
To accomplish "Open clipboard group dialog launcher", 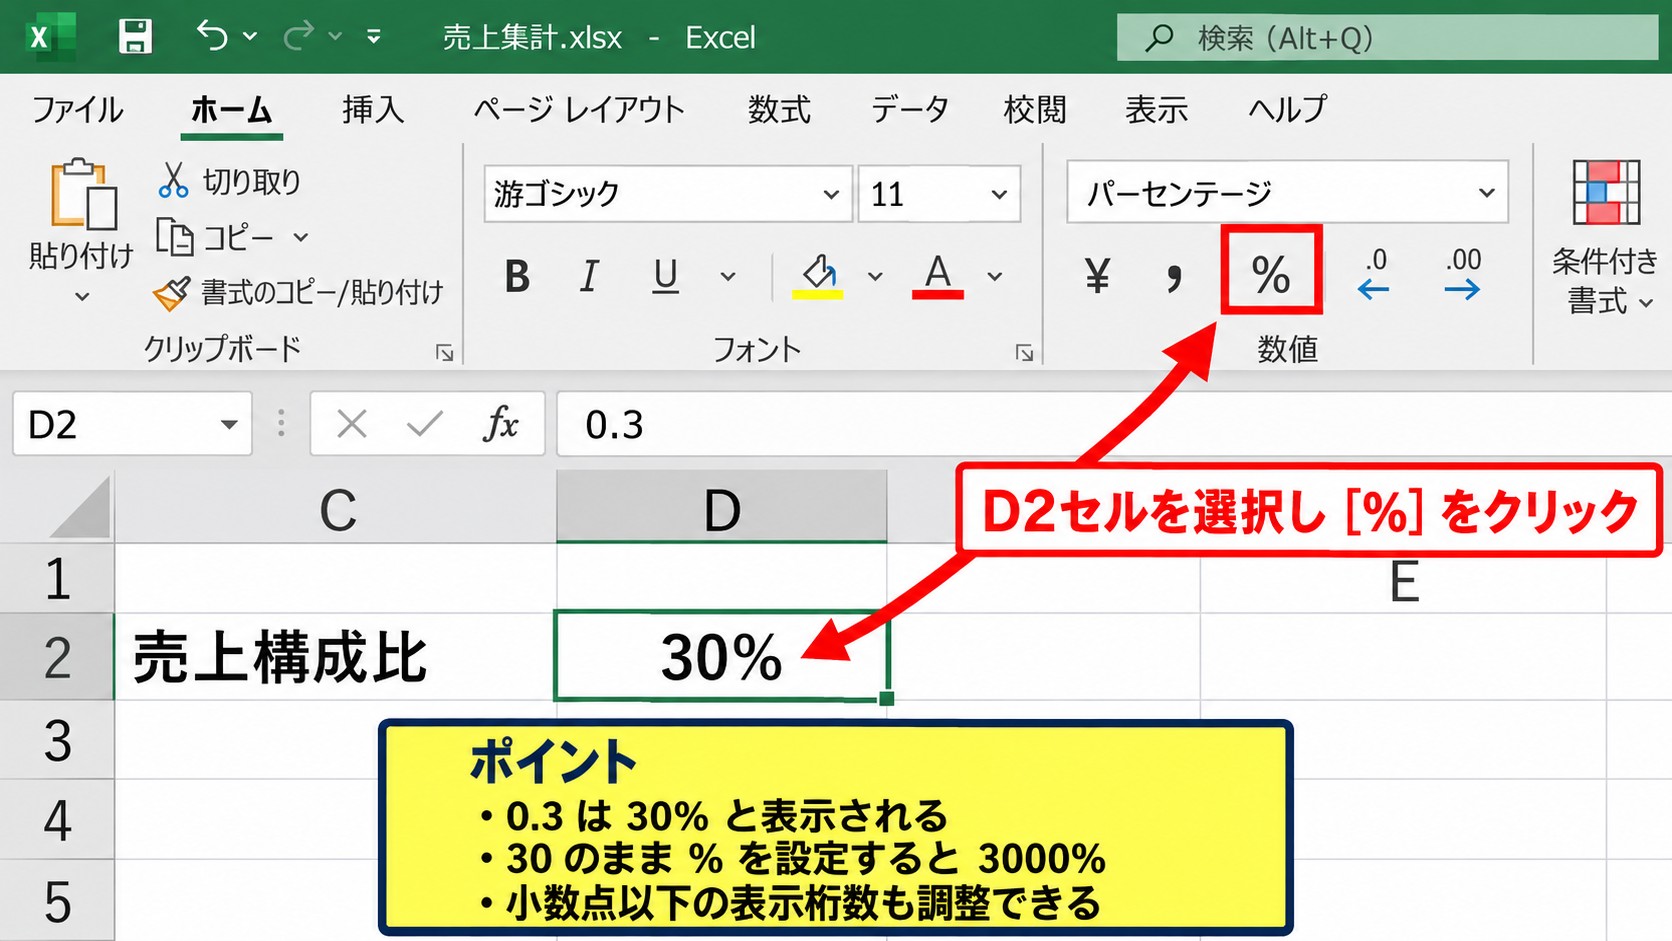I will (x=445, y=352).
